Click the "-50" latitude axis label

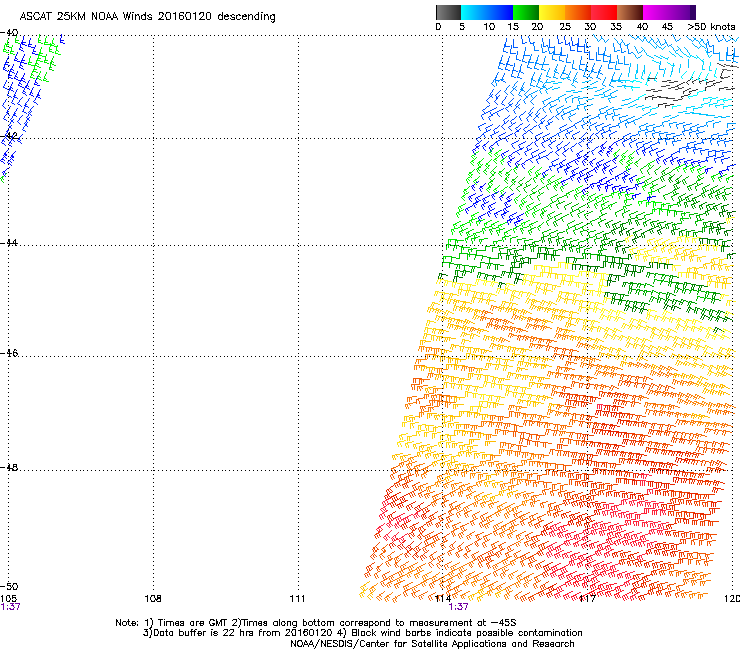(x=9, y=586)
